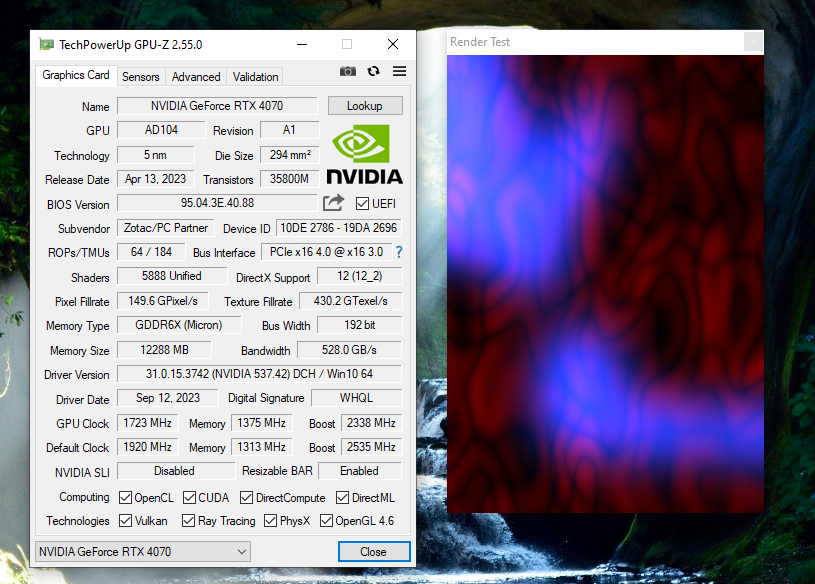Viewport: 815px width, 584px height.
Task: Click the Default Clock field 1920 MHz
Action: 148,447
